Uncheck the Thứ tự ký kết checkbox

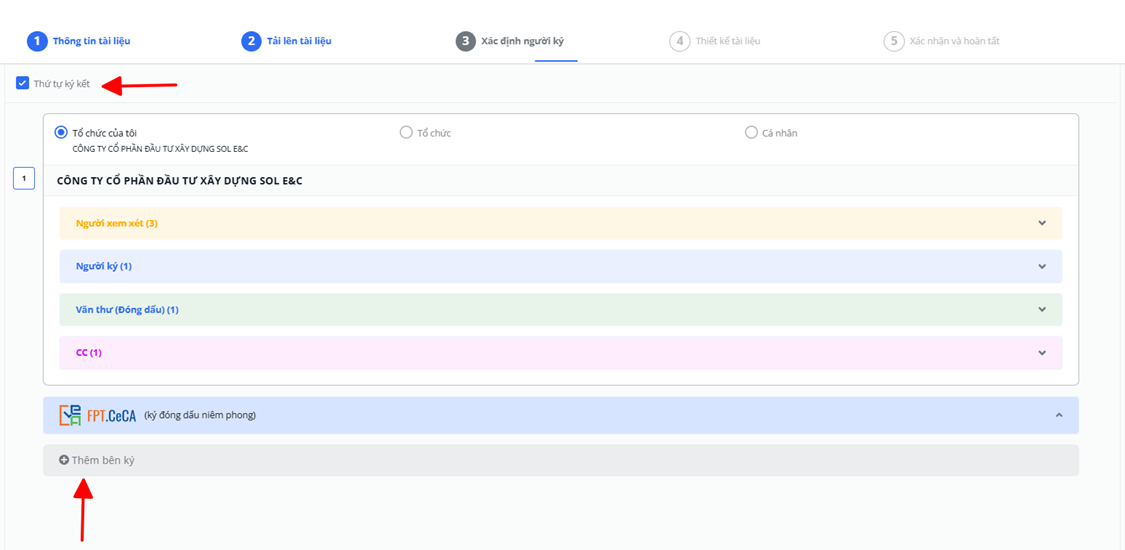22,83
